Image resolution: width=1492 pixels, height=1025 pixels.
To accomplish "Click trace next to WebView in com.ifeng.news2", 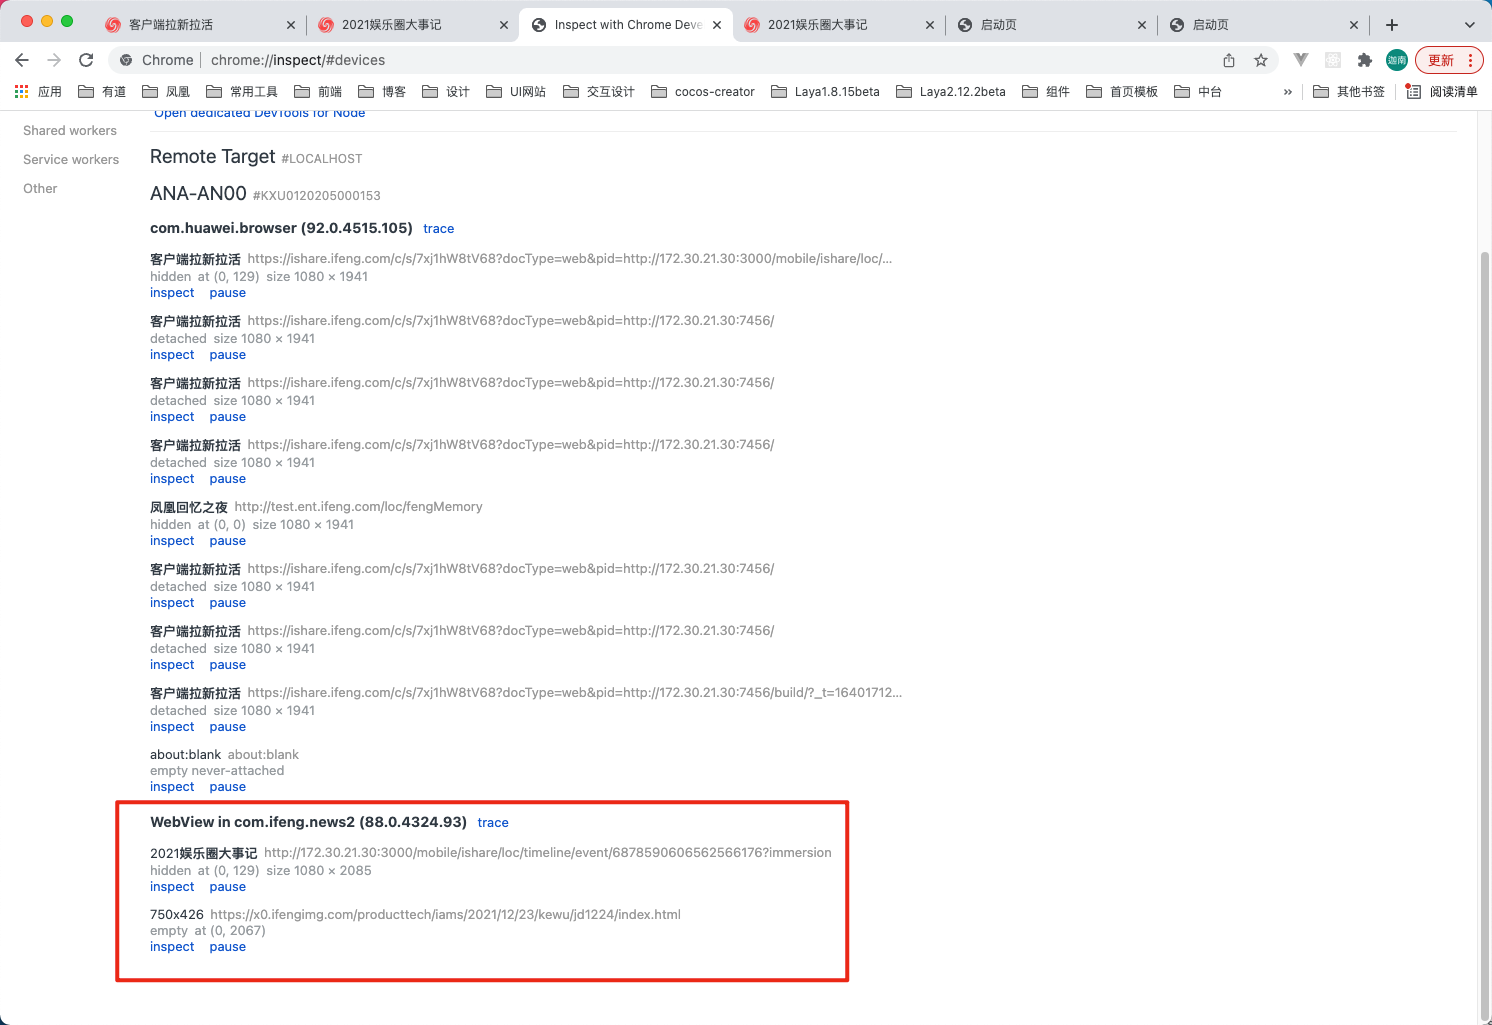I will (x=493, y=823).
